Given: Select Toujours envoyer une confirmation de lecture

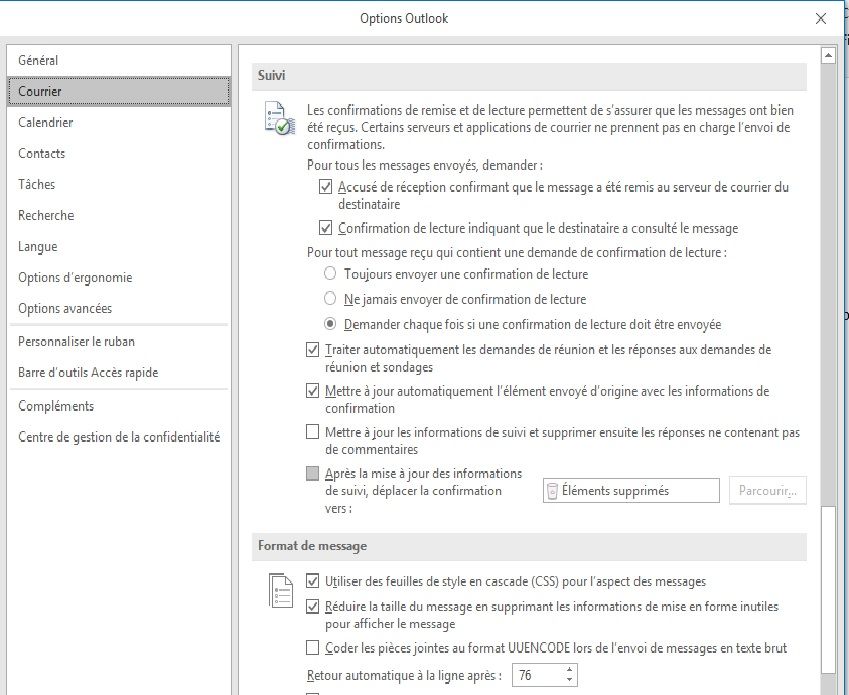Looking at the screenshot, I should click(330, 273).
